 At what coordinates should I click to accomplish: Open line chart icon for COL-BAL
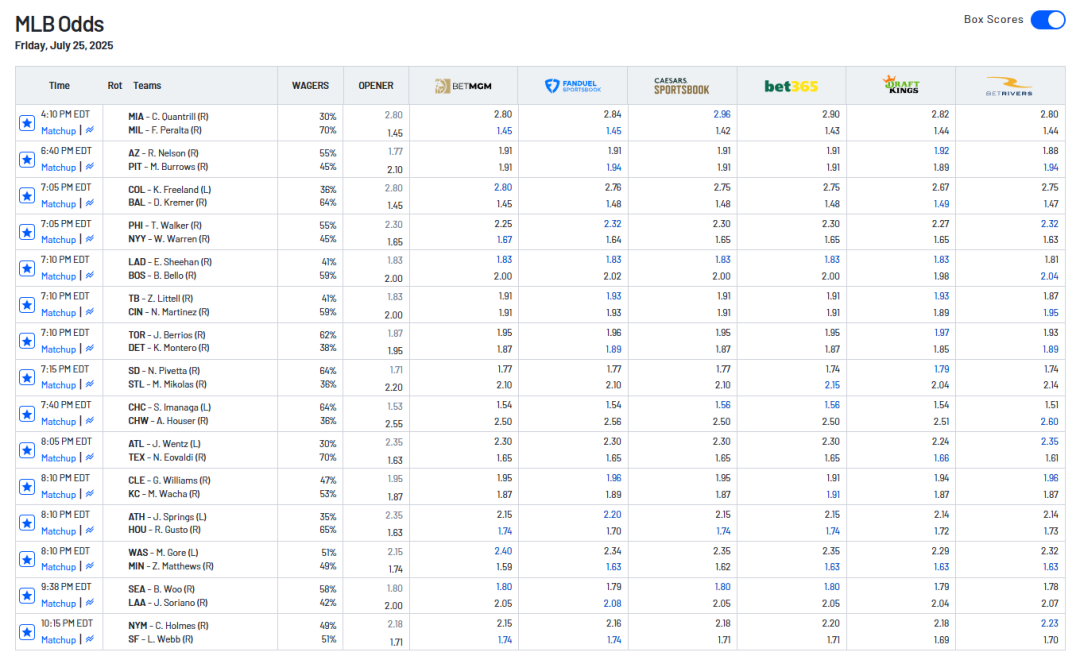pyautogui.click(x=90, y=203)
